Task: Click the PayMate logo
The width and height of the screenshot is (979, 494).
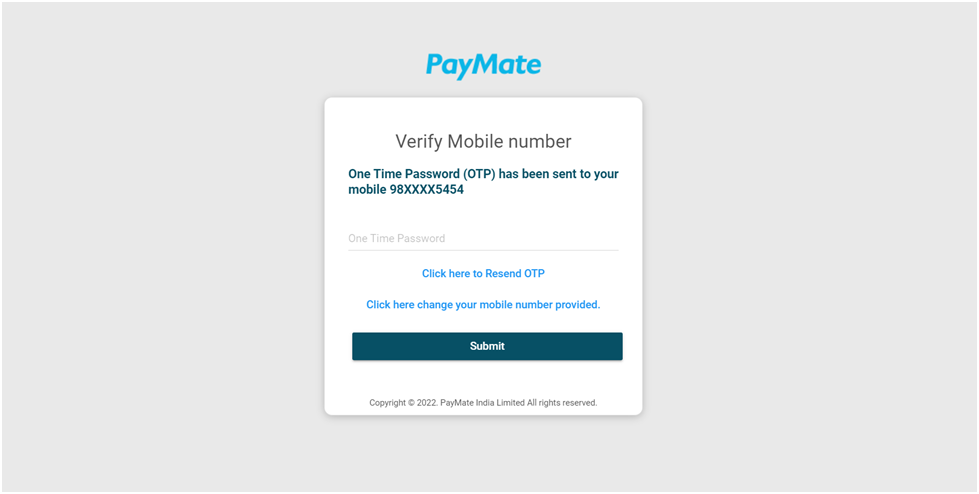Action: (x=483, y=66)
